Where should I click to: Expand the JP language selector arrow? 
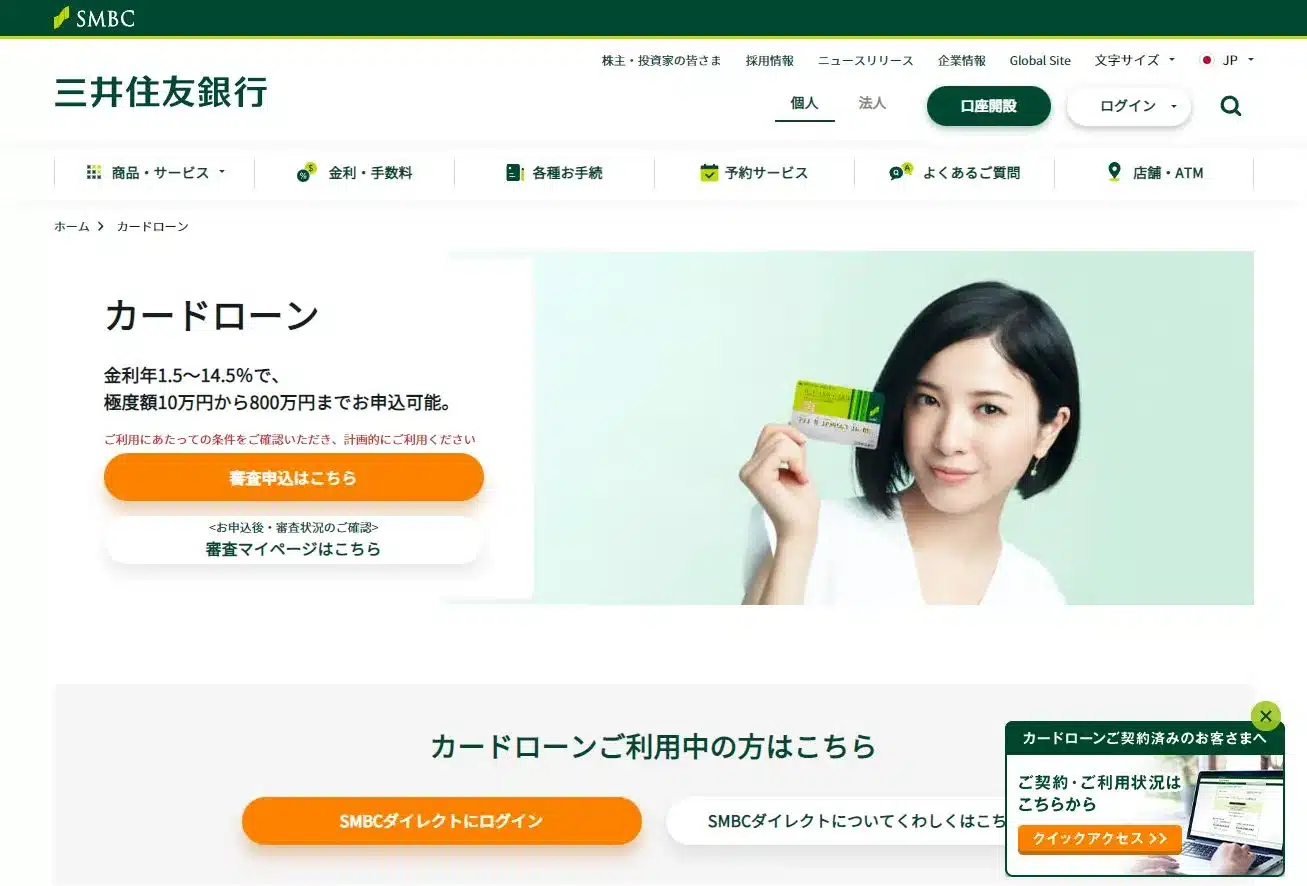[1250, 60]
